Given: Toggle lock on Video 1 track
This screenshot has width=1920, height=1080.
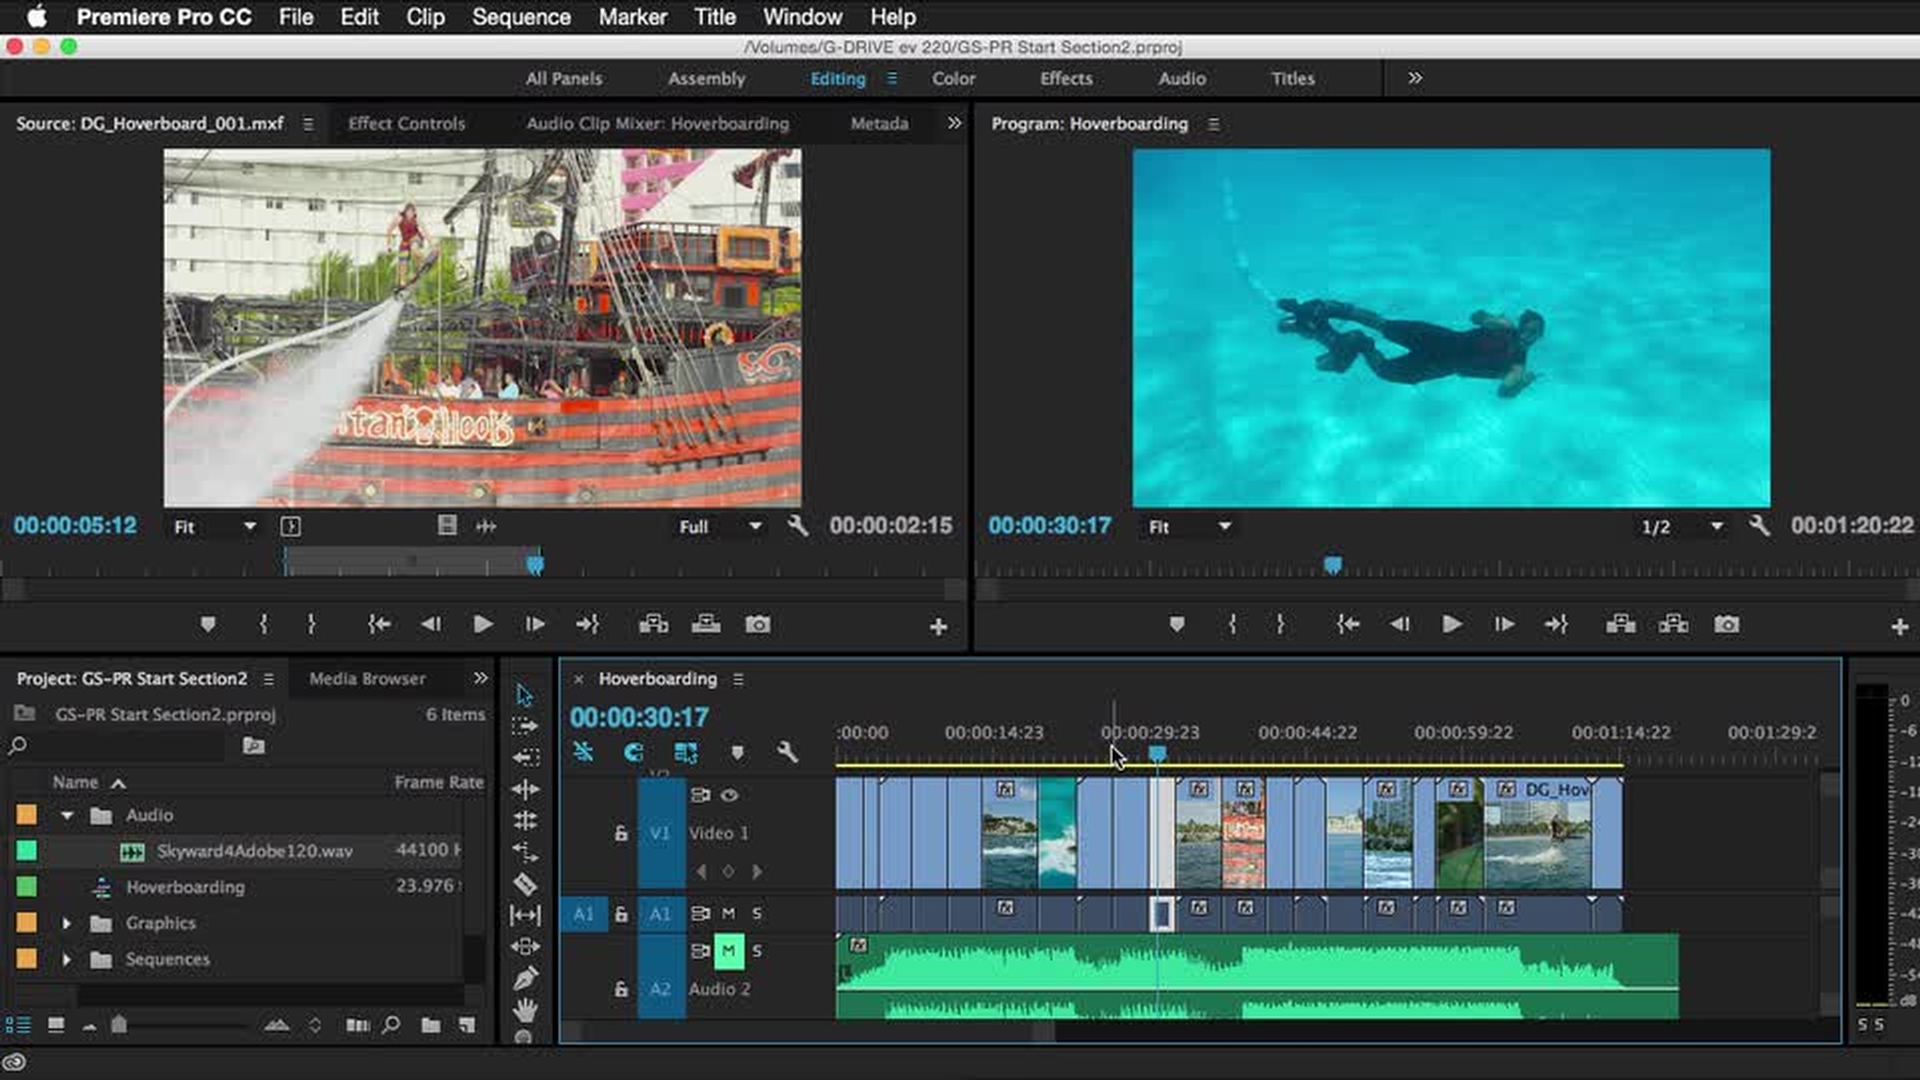Looking at the screenshot, I should point(621,833).
